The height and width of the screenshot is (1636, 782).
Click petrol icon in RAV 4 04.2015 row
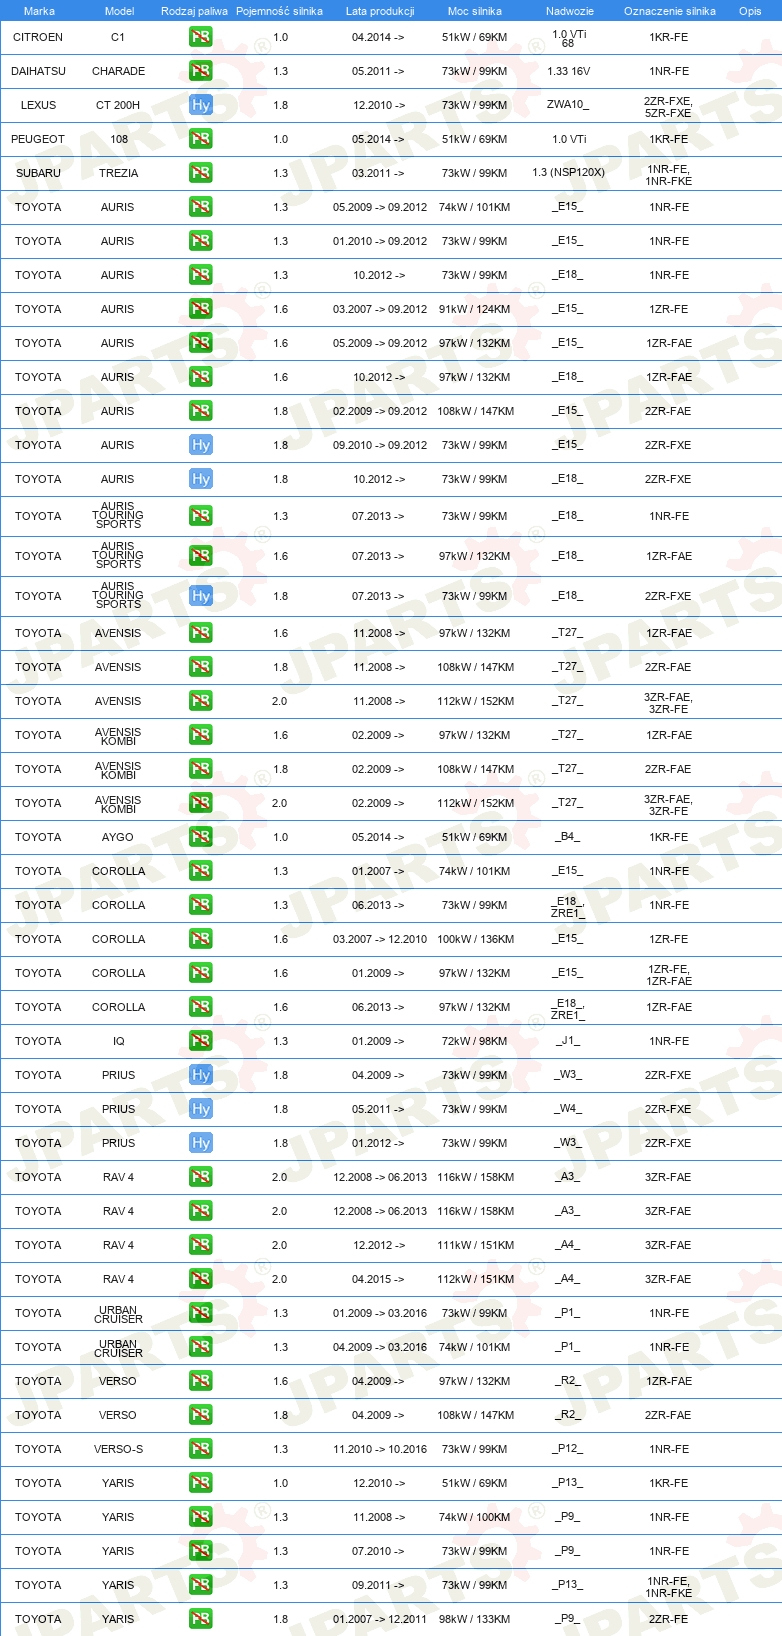pos(201,1279)
